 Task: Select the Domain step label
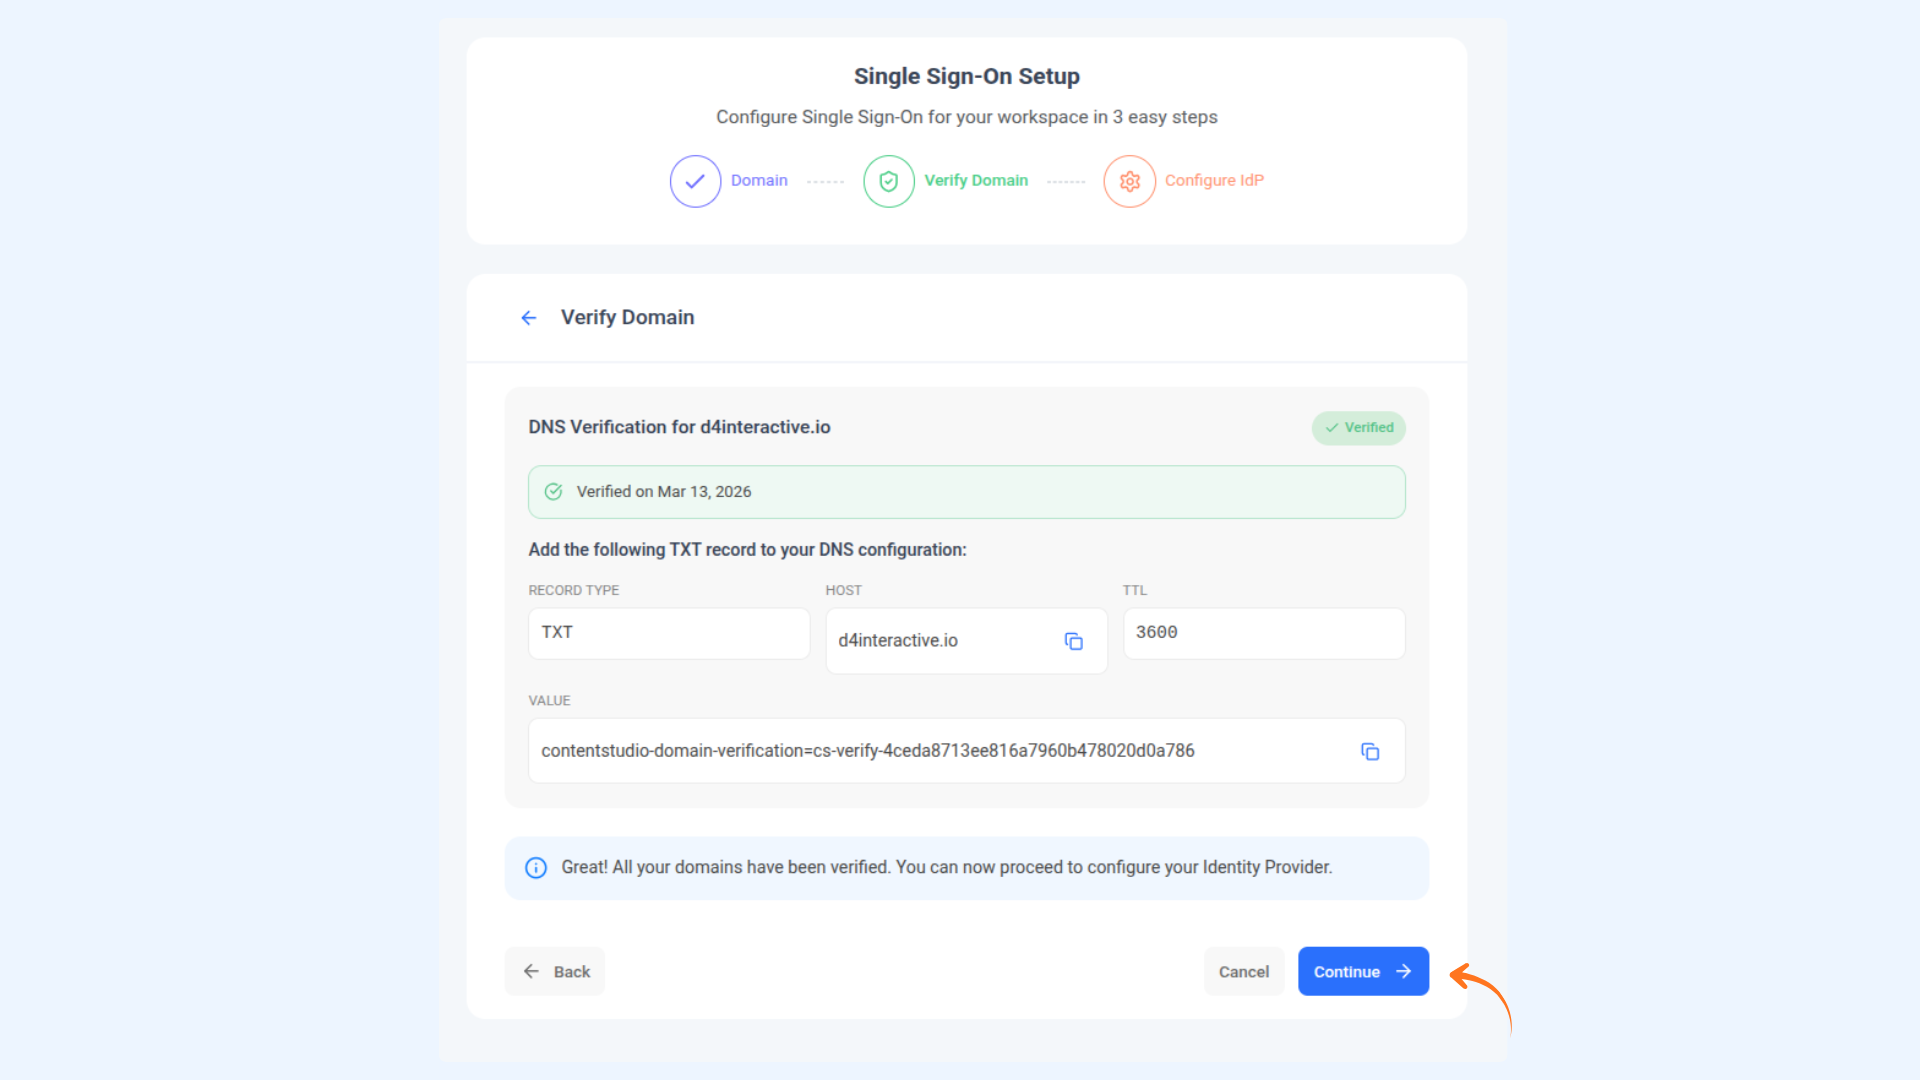[x=759, y=180]
